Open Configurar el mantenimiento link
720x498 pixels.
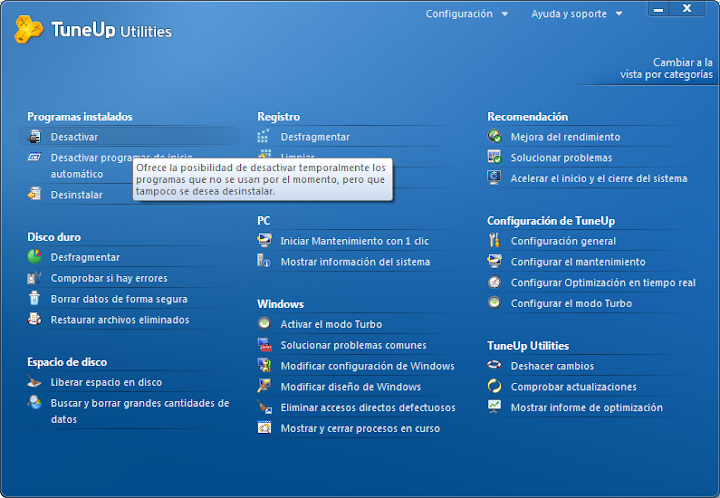pyautogui.click(x=578, y=262)
